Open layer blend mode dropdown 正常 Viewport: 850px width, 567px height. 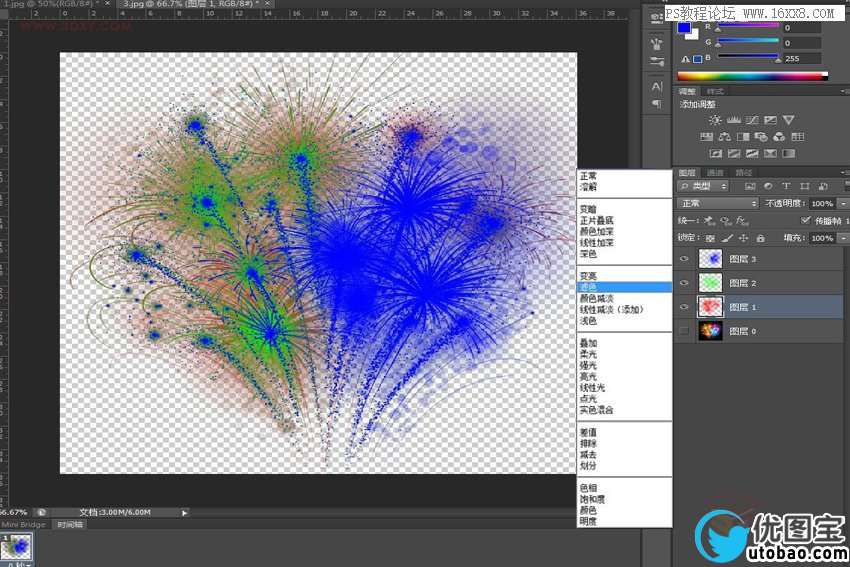(x=718, y=203)
